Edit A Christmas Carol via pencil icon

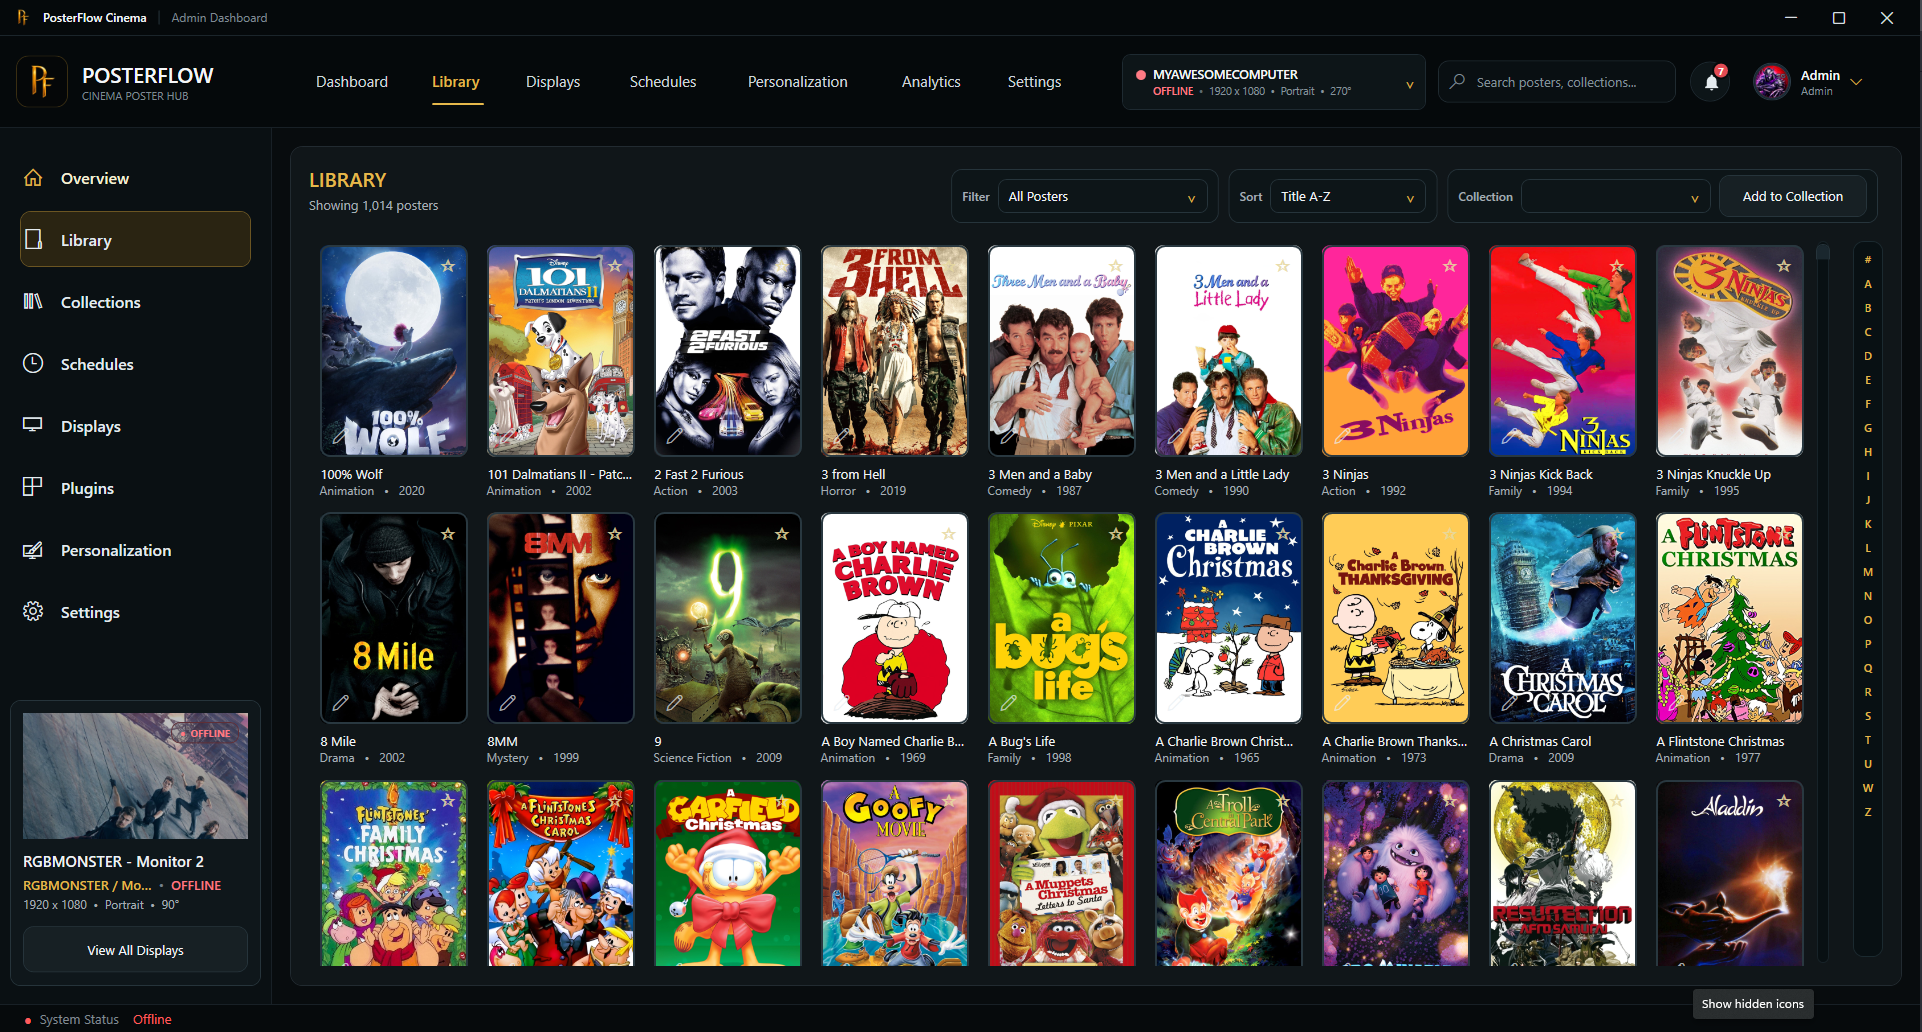point(1509,703)
